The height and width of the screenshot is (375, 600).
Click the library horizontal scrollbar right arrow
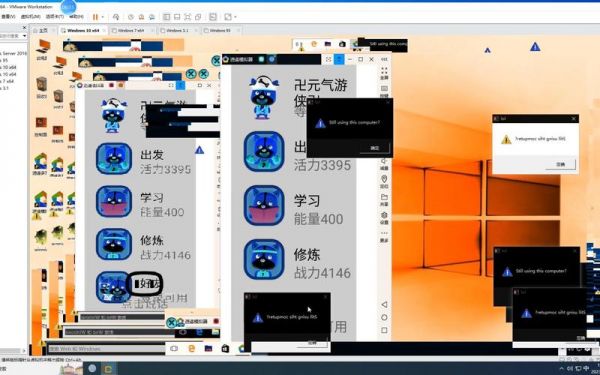coord(24,351)
